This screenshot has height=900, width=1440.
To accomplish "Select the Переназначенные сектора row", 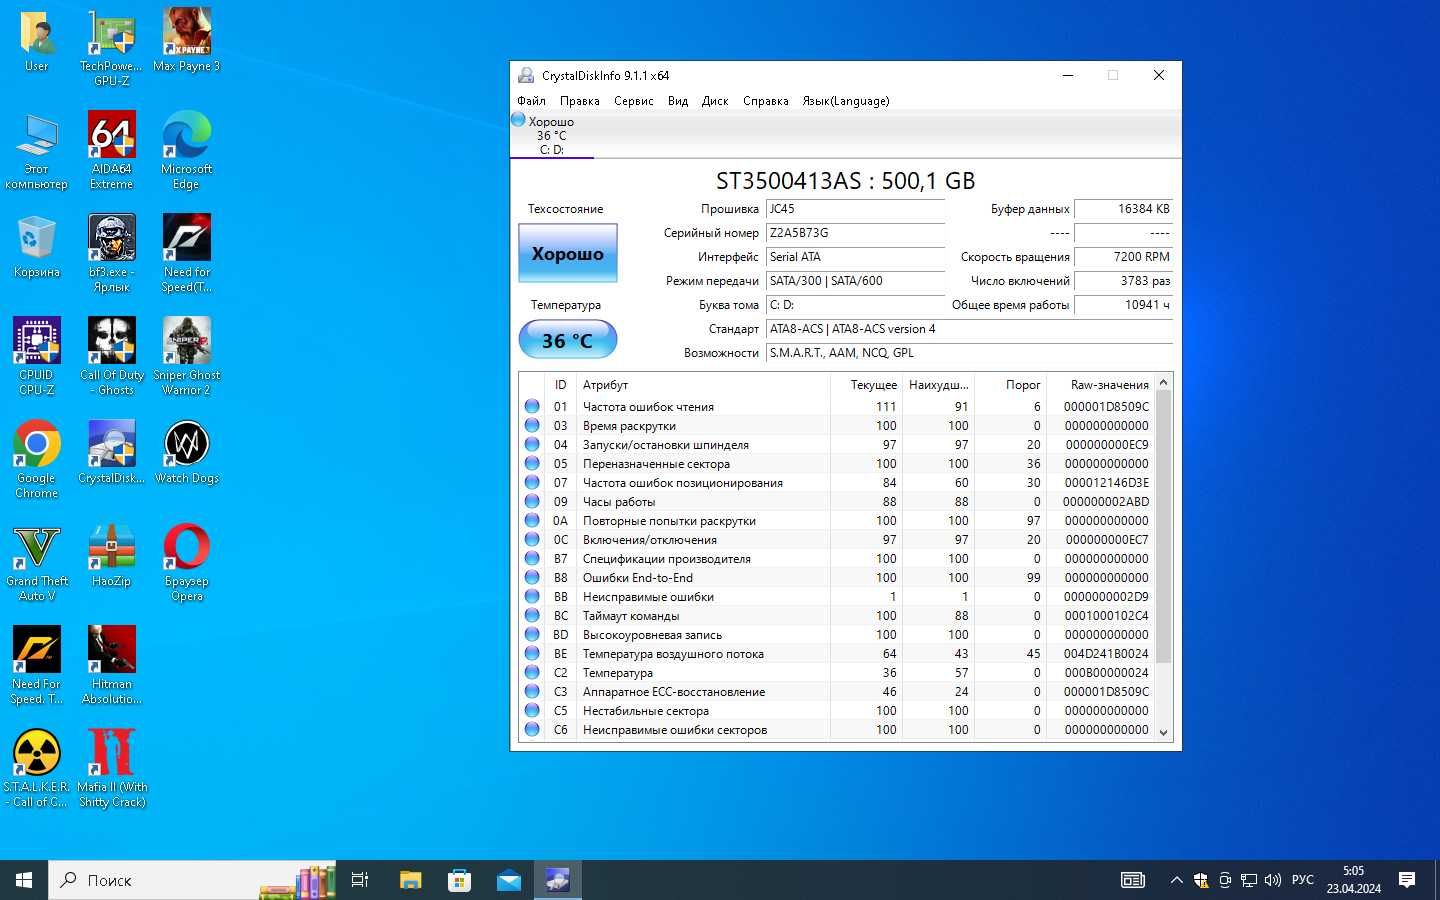I will point(837,463).
